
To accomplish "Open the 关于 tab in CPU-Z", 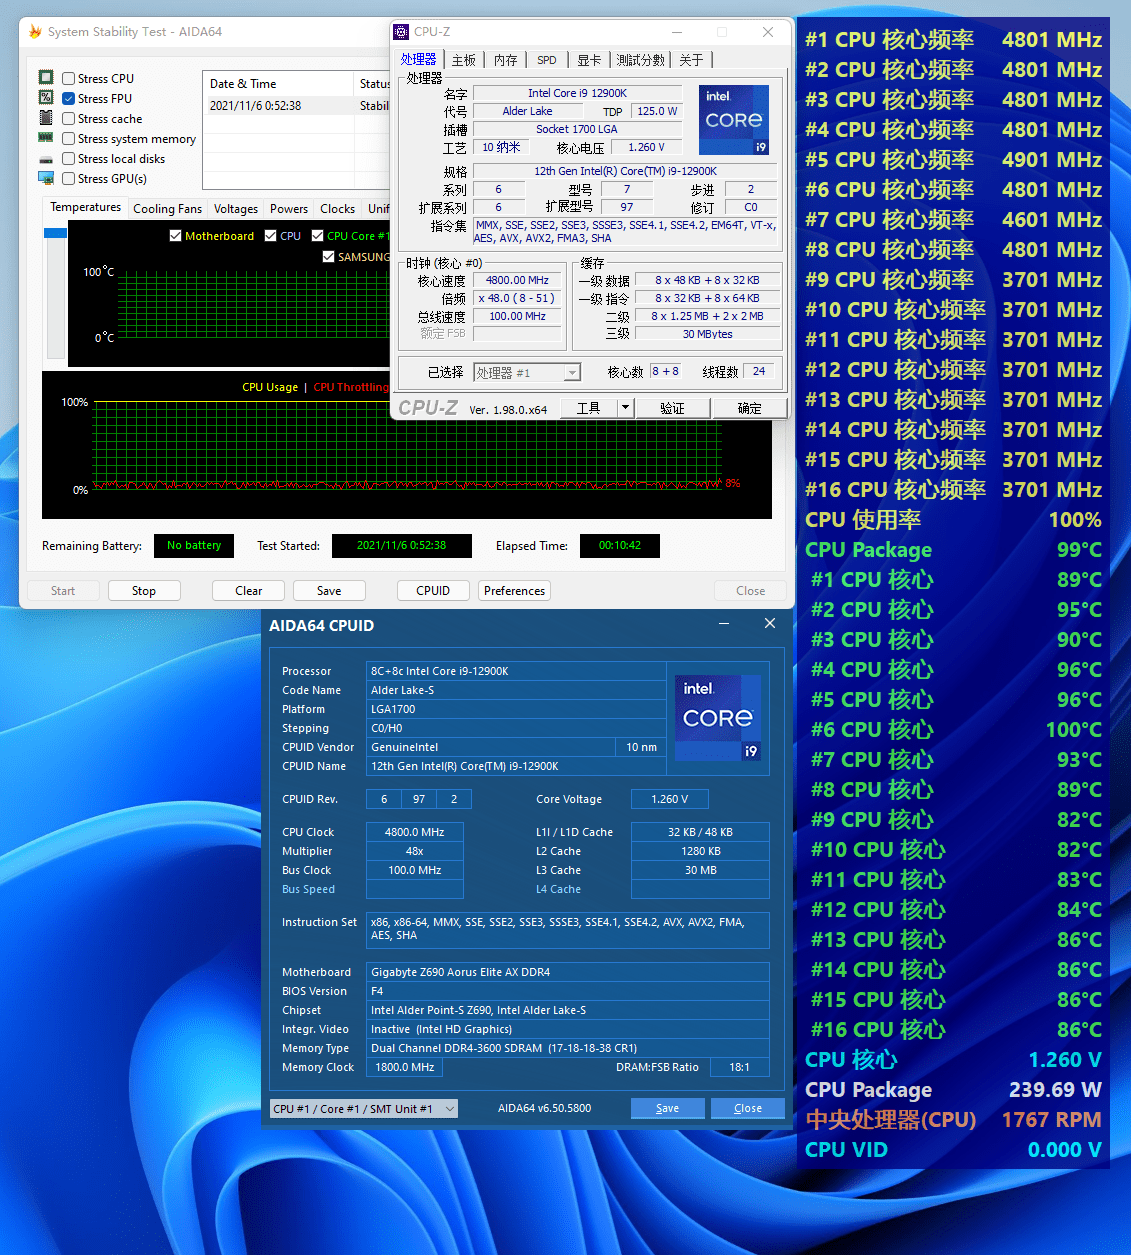I will [692, 61].
